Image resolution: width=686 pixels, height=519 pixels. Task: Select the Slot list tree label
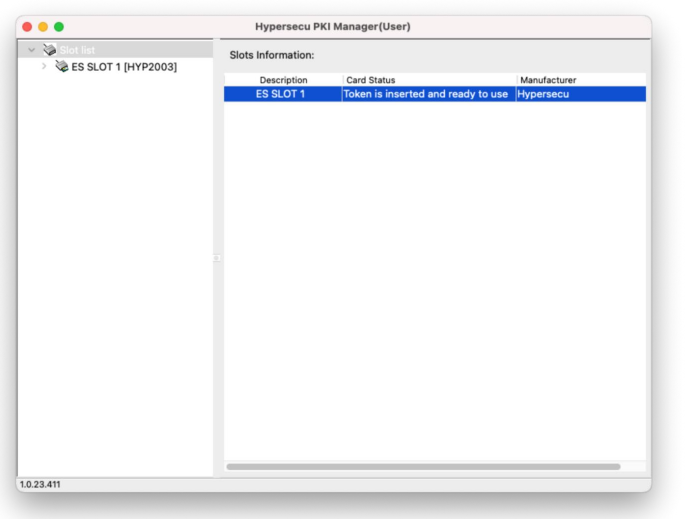tap(77, 50)
